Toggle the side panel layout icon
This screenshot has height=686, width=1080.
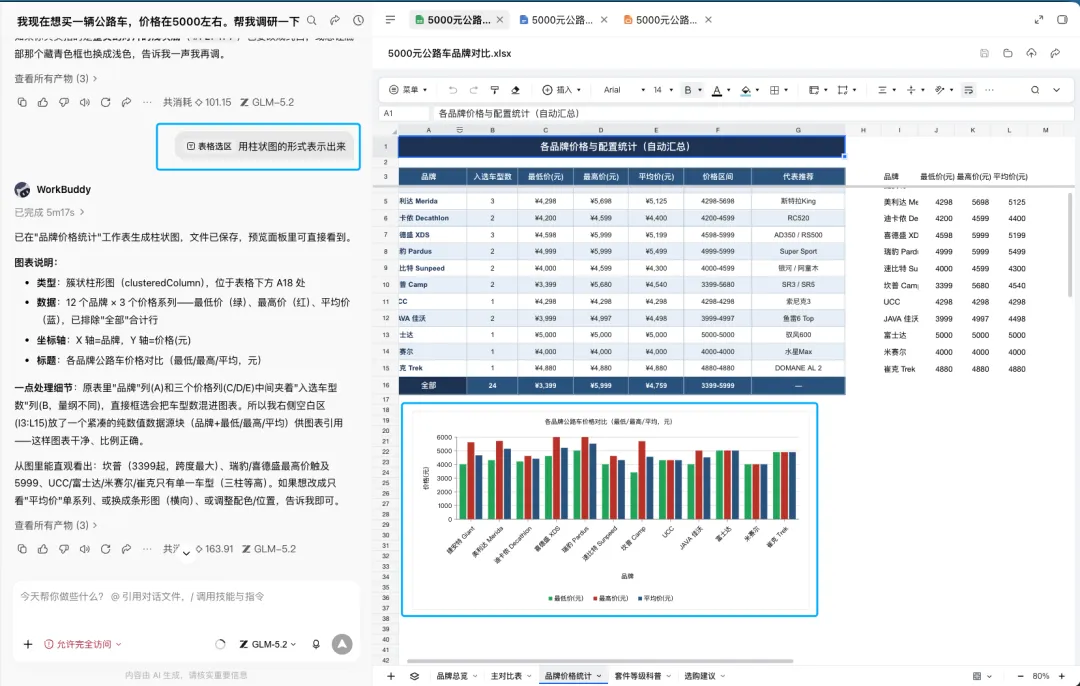(x=1062, y=20)
